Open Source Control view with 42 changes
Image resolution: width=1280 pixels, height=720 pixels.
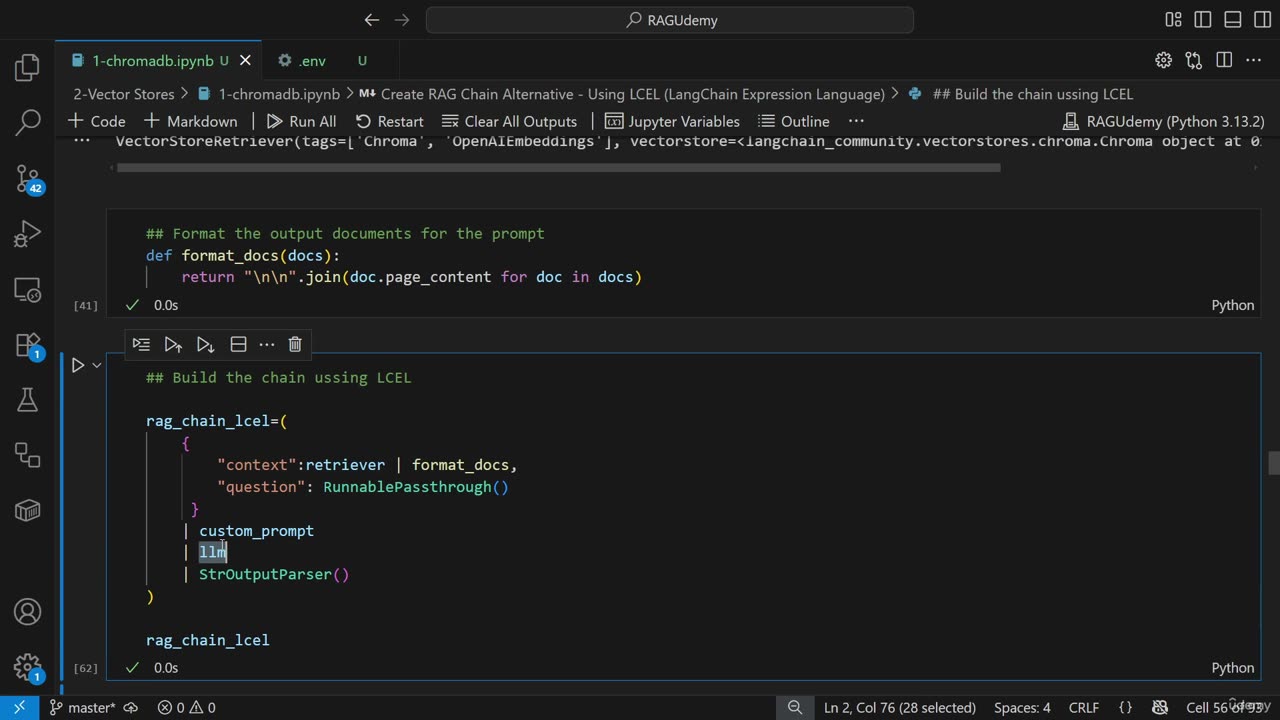coord(27,179)
